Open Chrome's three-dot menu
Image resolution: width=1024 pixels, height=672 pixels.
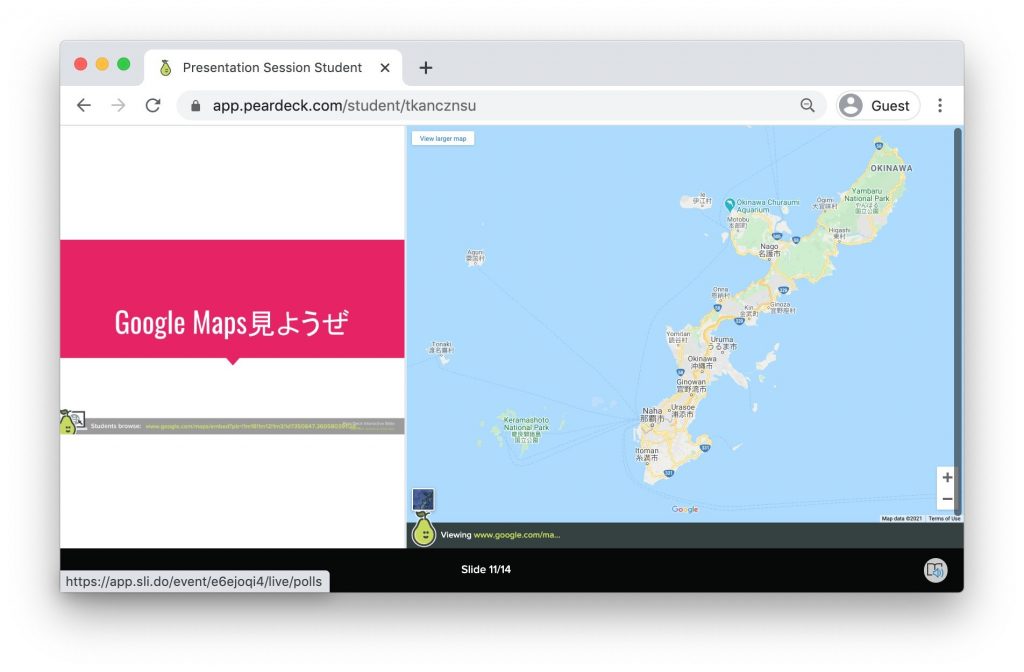point(940,105)
